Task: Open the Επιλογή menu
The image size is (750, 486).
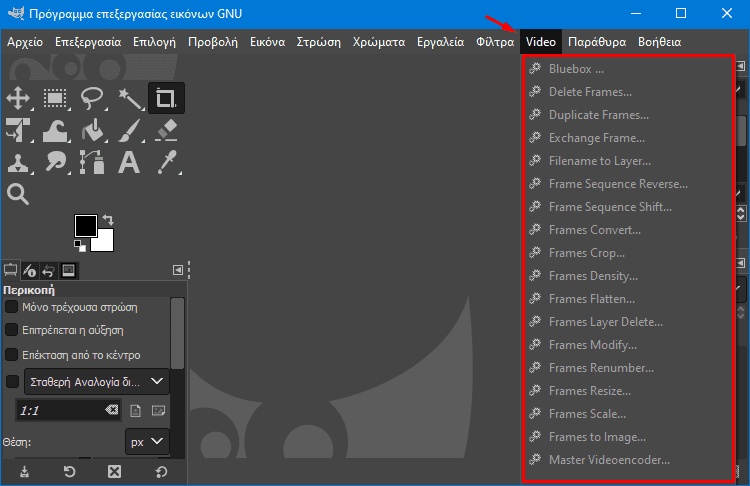Action: [154, 42]
